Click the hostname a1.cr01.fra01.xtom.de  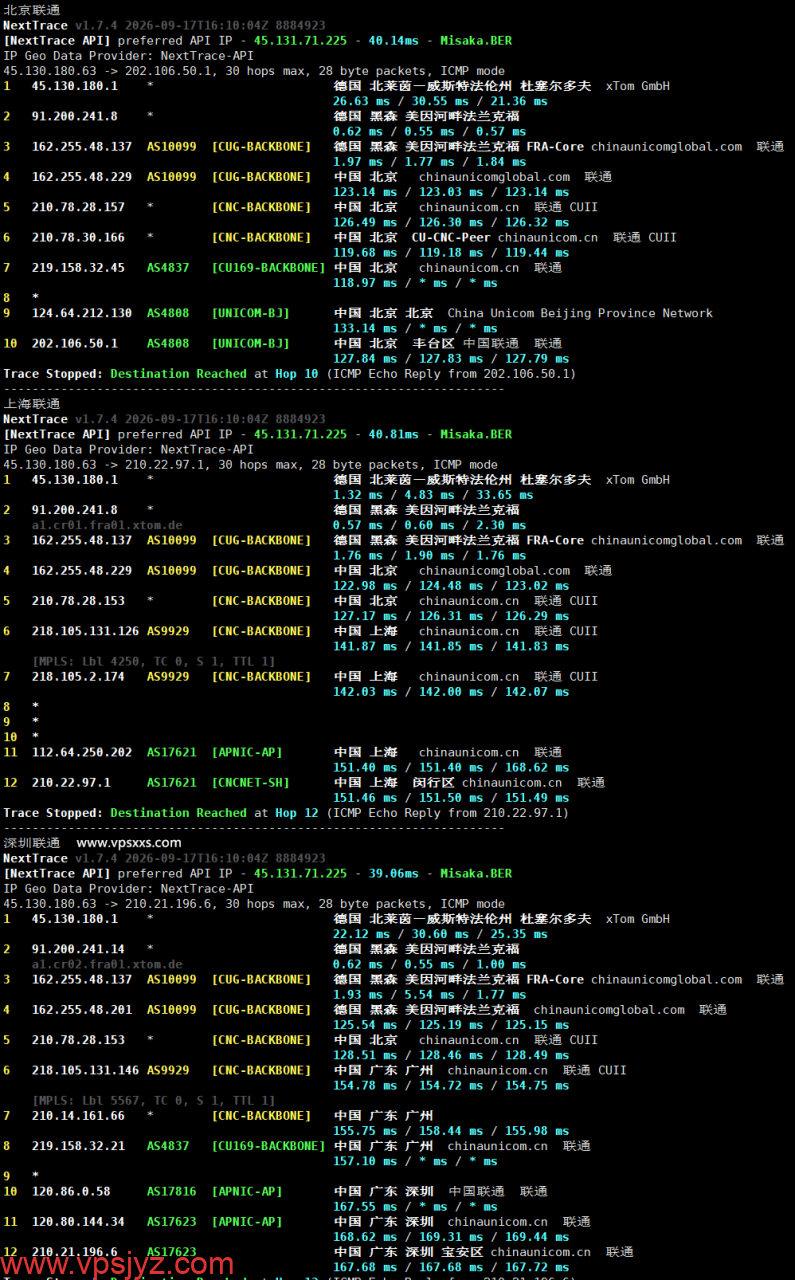click(x=107, y=525)
